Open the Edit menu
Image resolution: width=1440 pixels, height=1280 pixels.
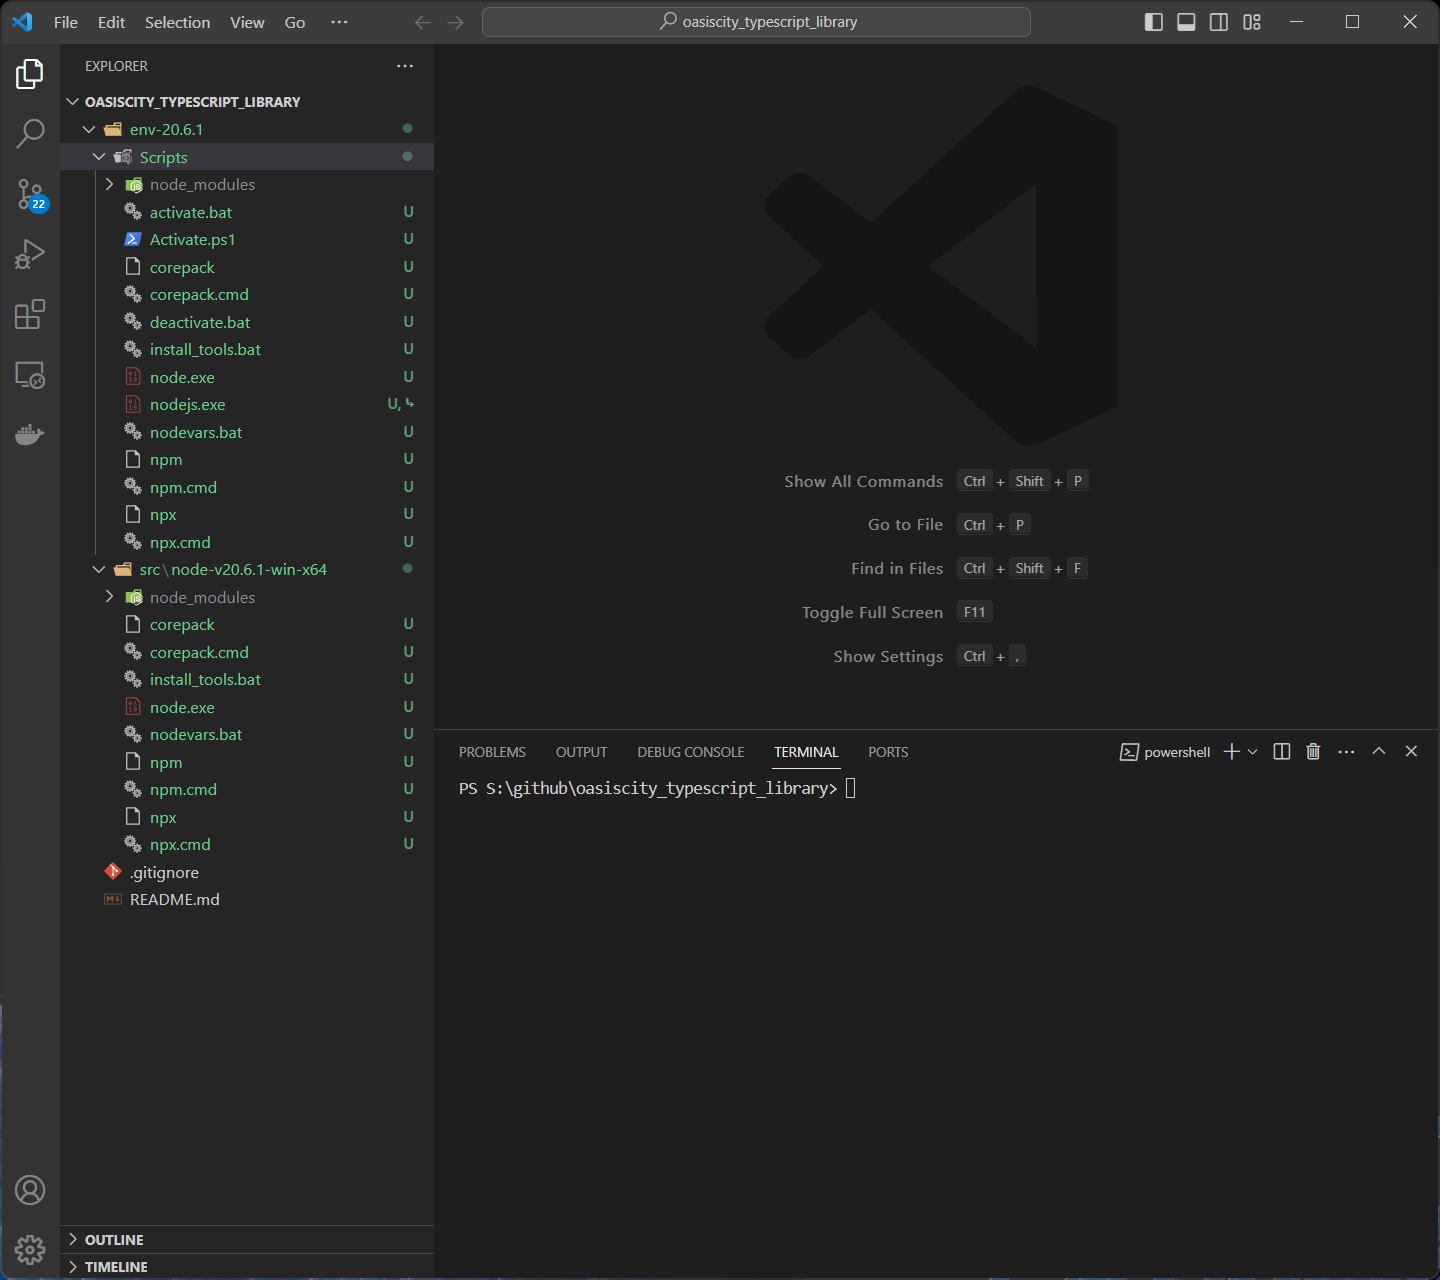(111, 22)
